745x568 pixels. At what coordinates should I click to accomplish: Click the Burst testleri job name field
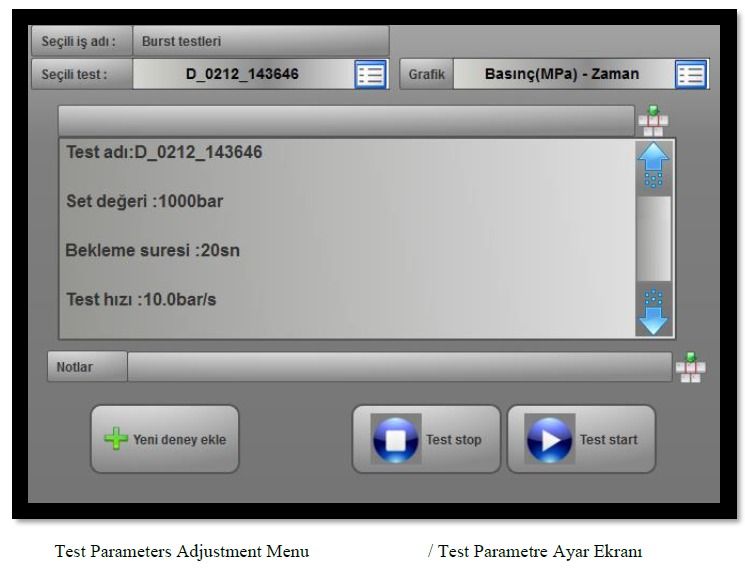261,41
